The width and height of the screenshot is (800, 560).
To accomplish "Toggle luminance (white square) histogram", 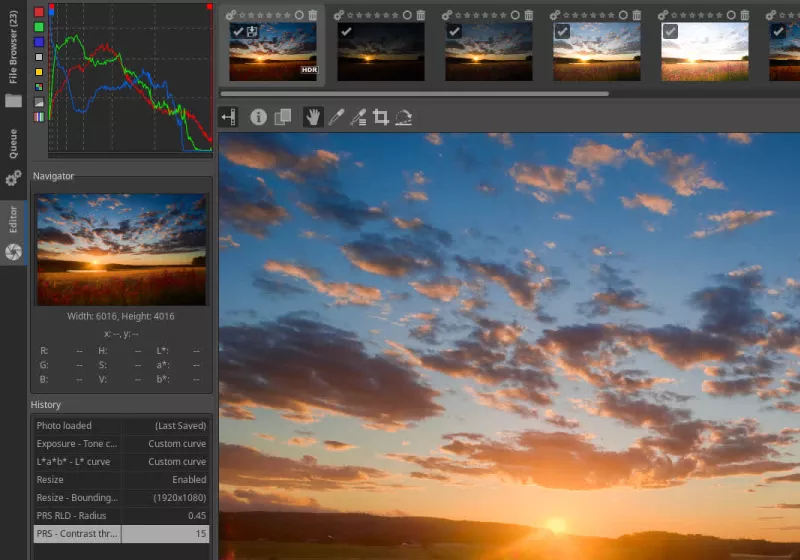I will point(39,57).
